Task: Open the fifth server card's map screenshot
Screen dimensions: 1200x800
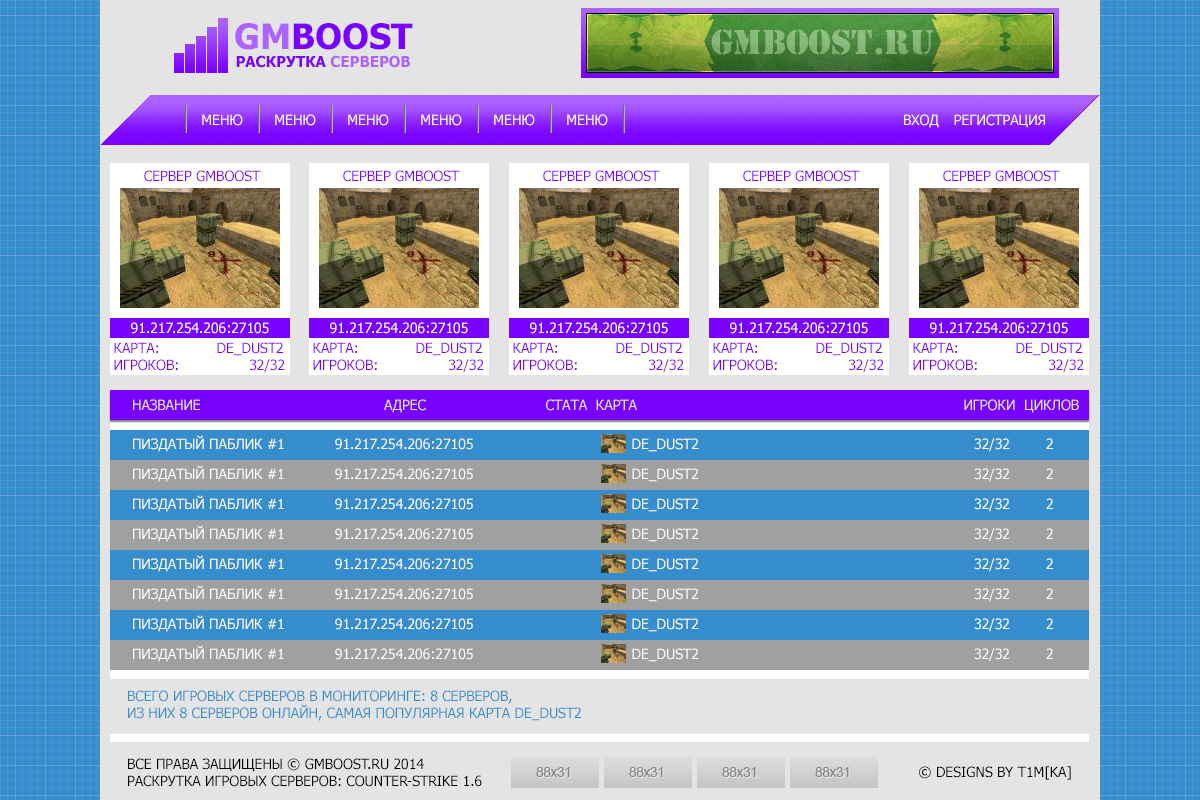Action: point(999,248)
